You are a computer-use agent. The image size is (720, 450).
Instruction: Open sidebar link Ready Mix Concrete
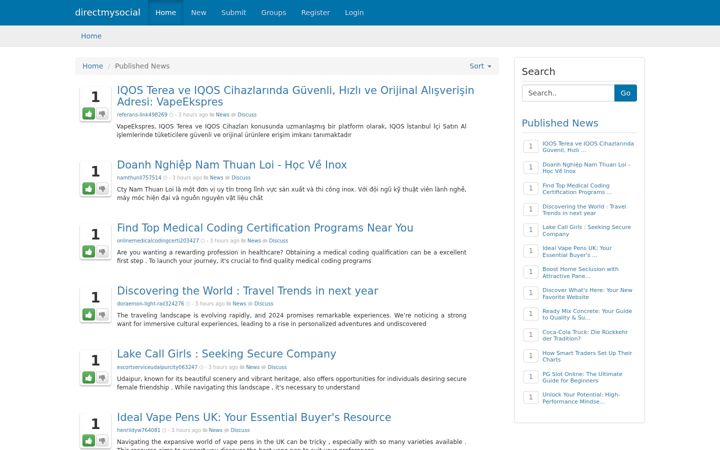(587, 314)
